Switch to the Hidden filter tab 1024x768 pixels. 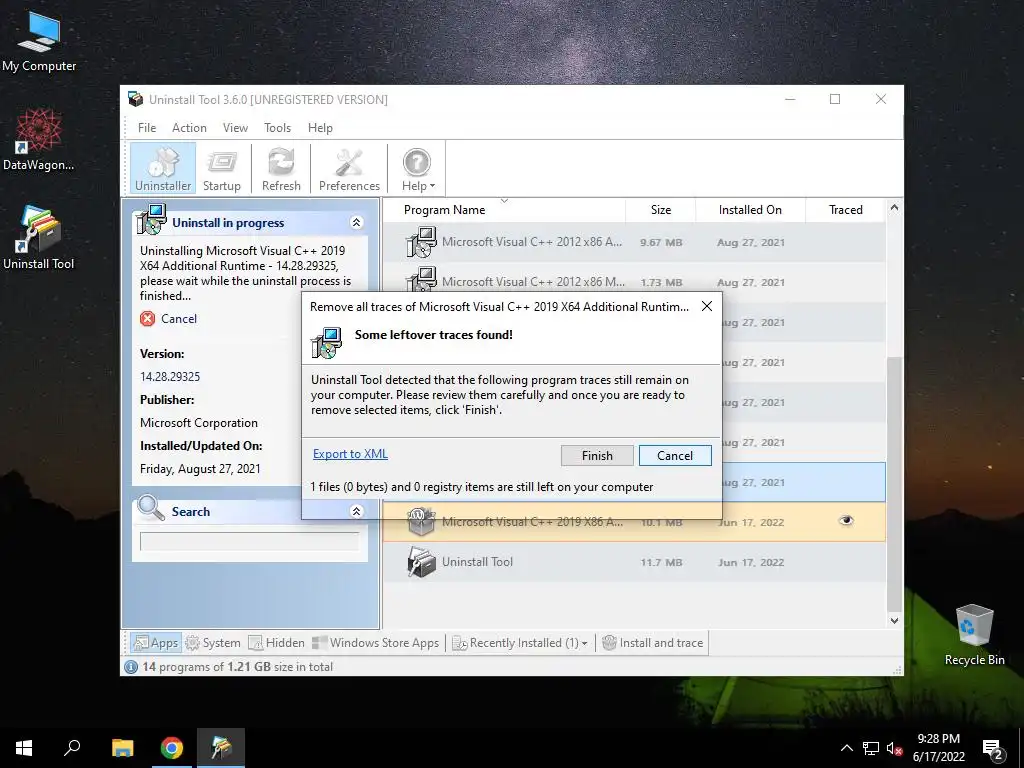(277, 643)
